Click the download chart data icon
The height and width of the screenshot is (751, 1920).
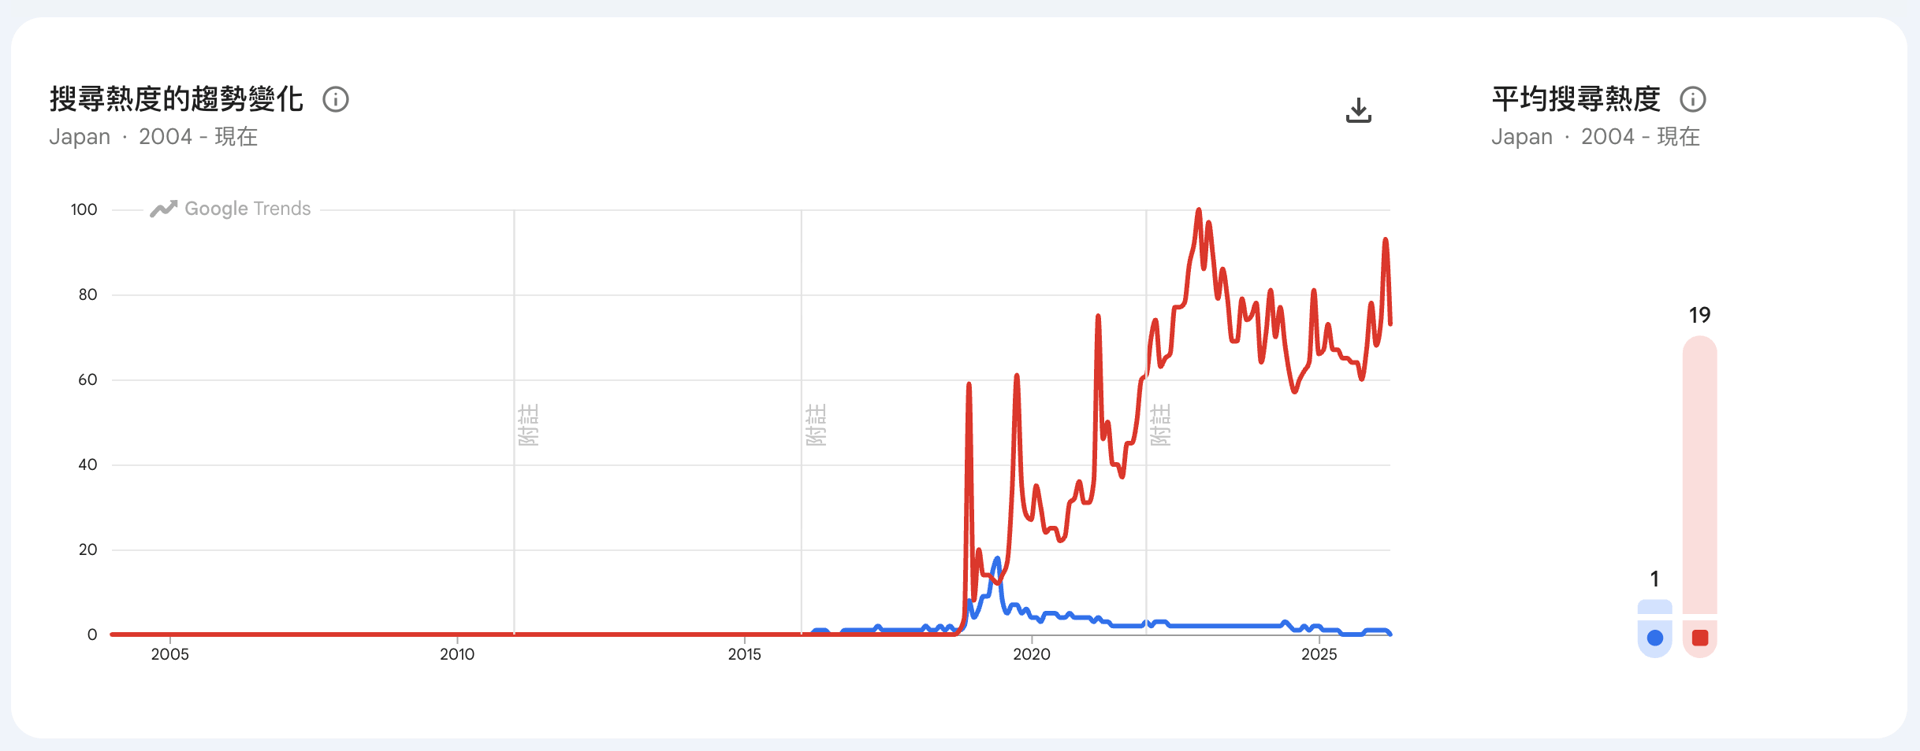pos(1358,110)
